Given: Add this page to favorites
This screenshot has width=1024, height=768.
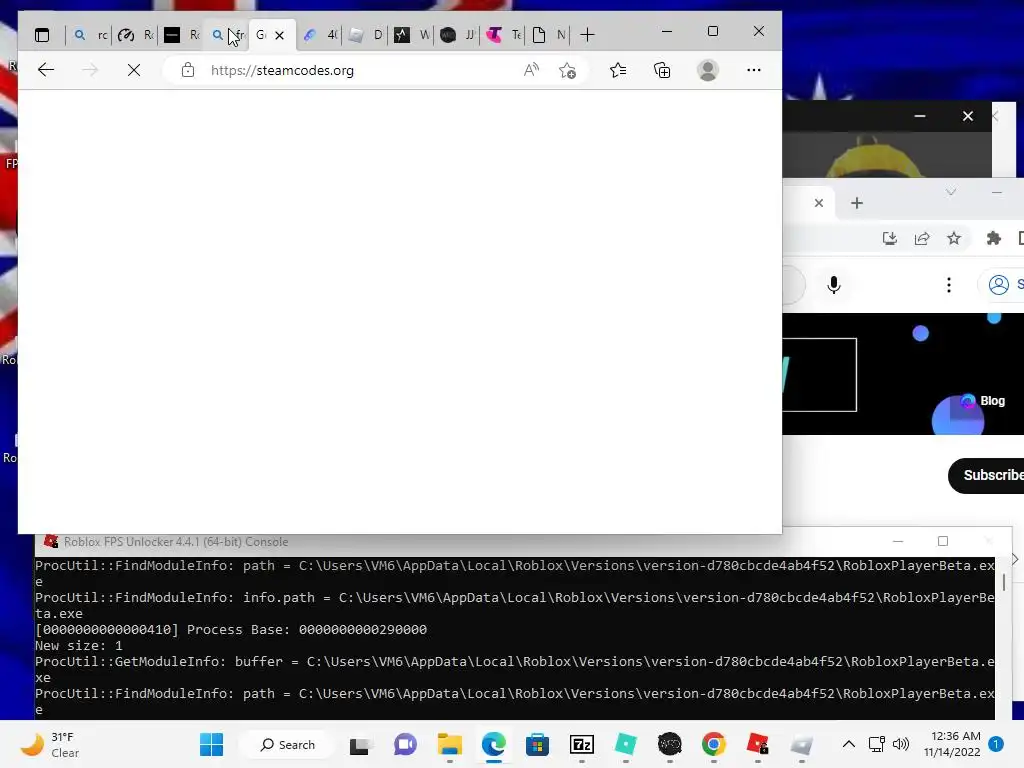Looking at the screenshot, I should tap(568, 70).
